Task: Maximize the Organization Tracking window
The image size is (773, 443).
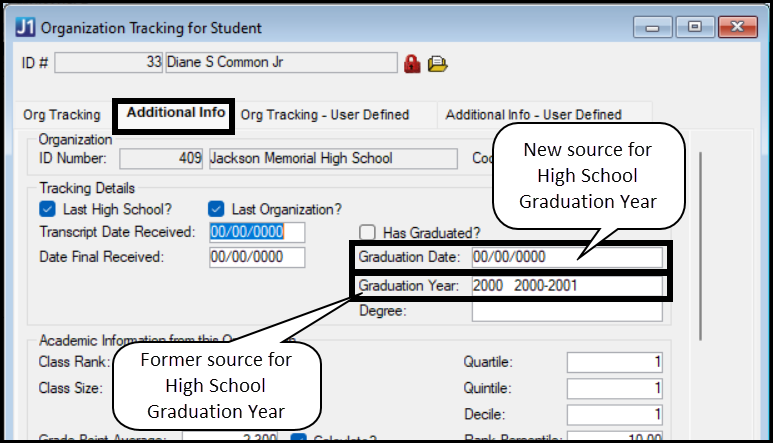Action: coord(695,27)
